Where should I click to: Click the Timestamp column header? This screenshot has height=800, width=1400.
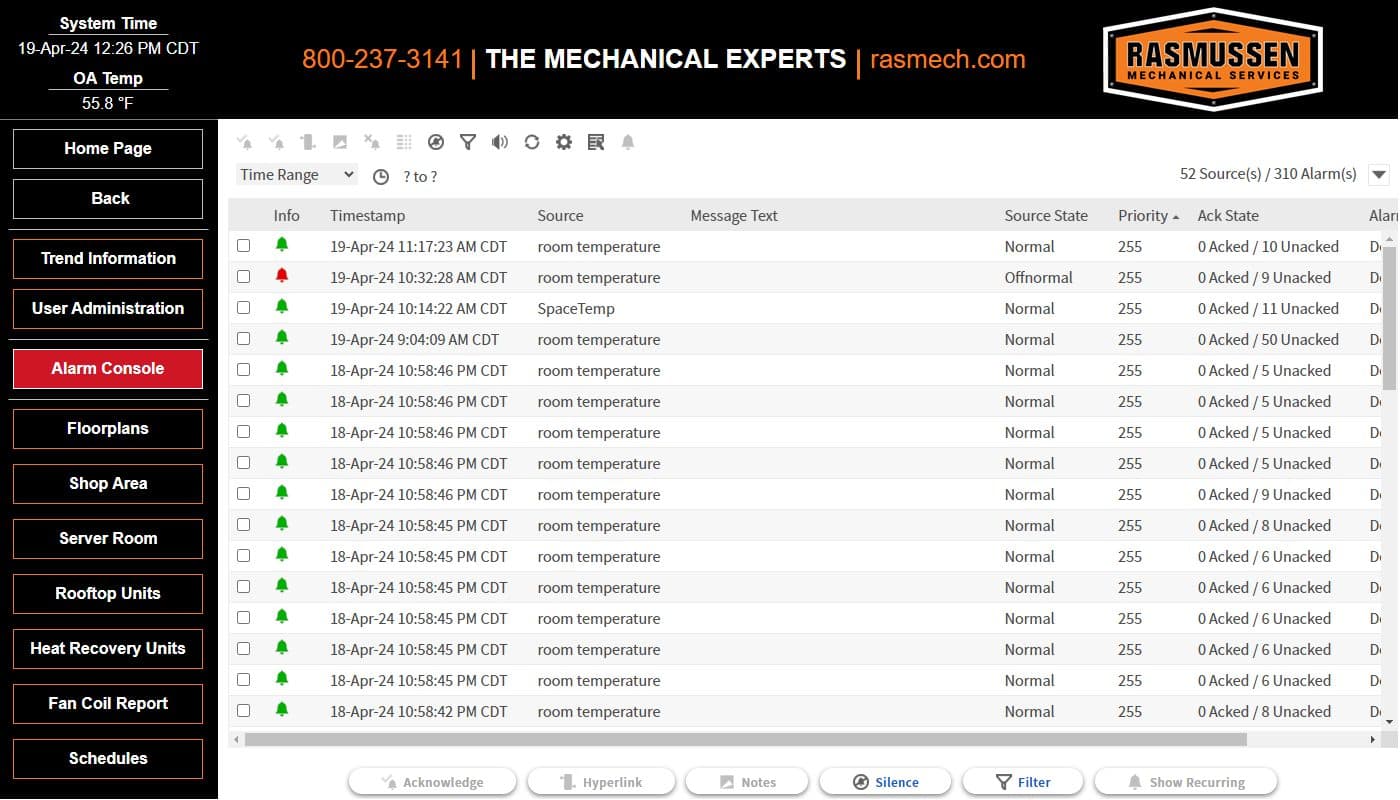click(367, 215)
